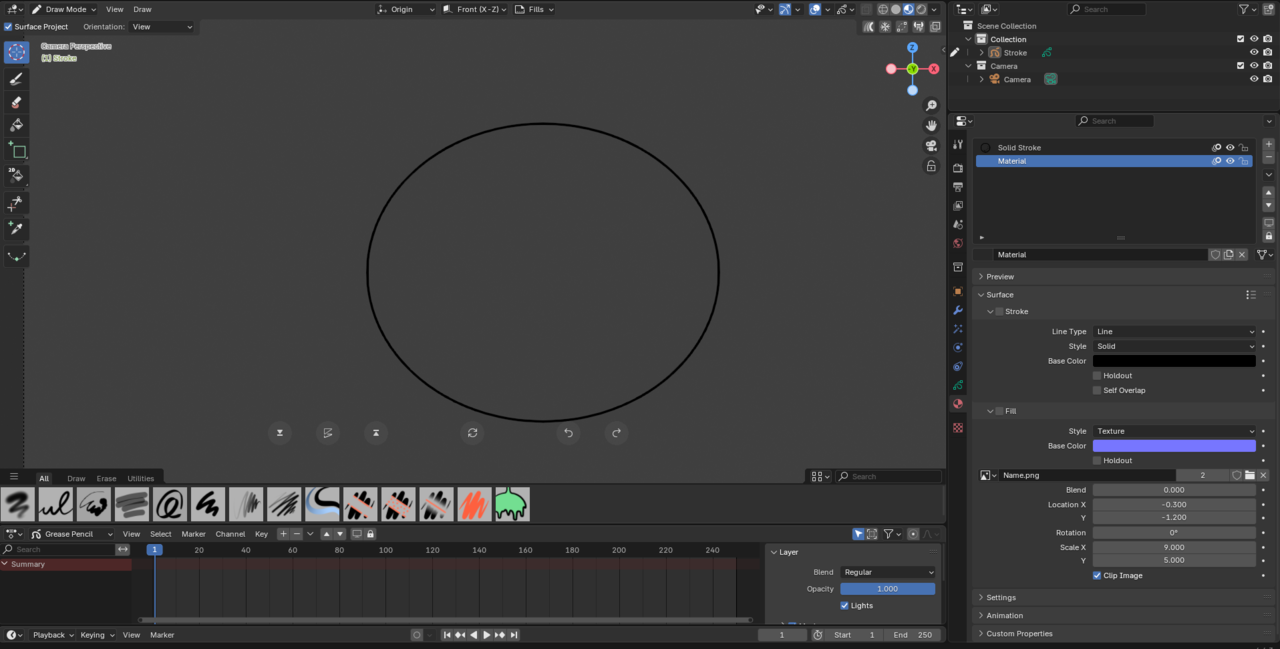
Task: Disable the Surface Project checkbox
Action: pos(9,27)
